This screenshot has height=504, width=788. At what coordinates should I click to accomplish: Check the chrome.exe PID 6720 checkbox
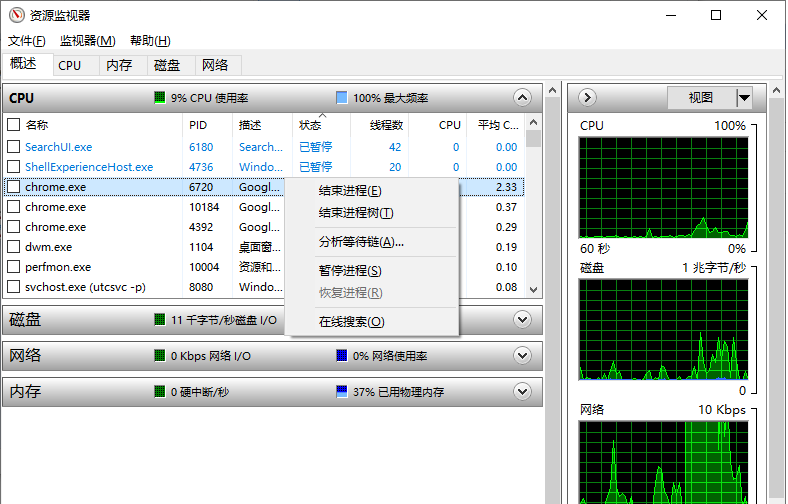(14, 187)
